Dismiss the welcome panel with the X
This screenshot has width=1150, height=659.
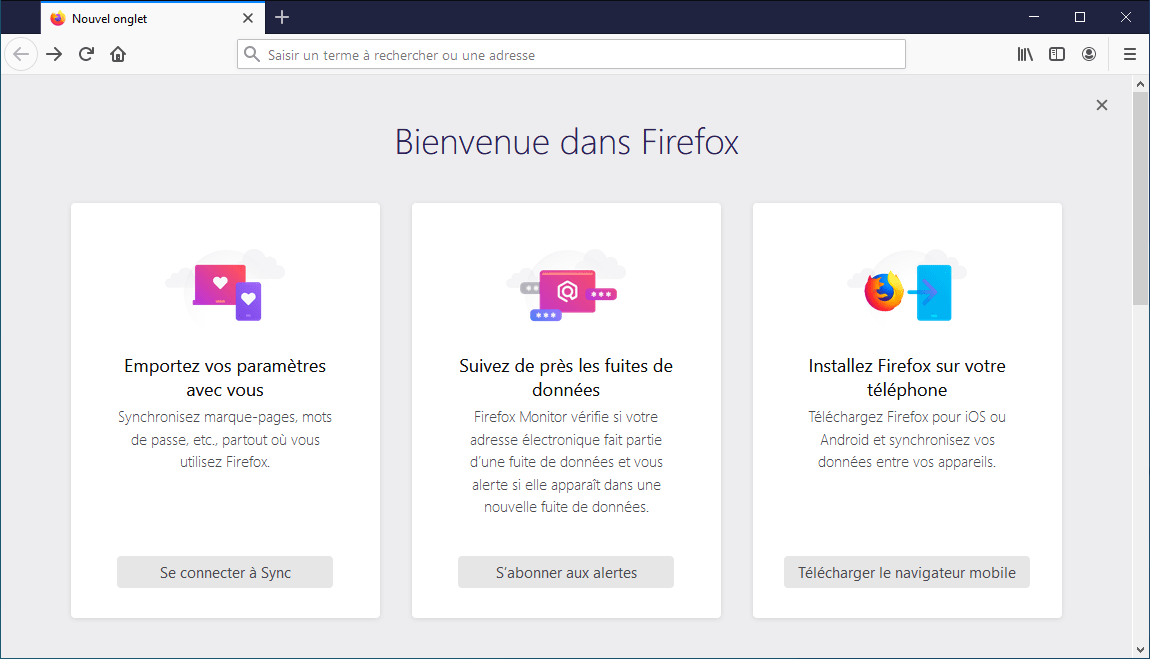tap(1102, 105)
